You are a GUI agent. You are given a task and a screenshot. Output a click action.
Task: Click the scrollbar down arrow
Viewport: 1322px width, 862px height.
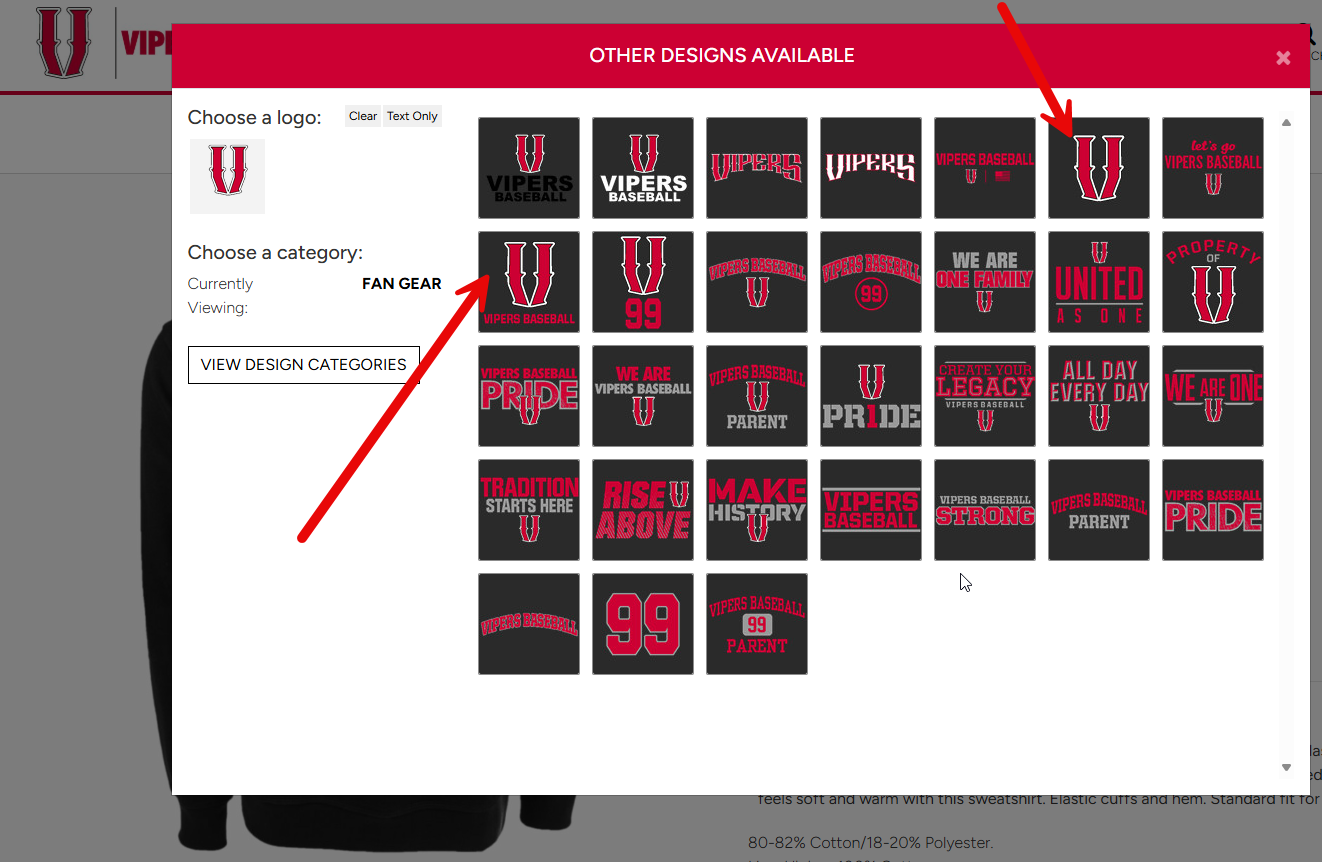(x=1287, y=767)
